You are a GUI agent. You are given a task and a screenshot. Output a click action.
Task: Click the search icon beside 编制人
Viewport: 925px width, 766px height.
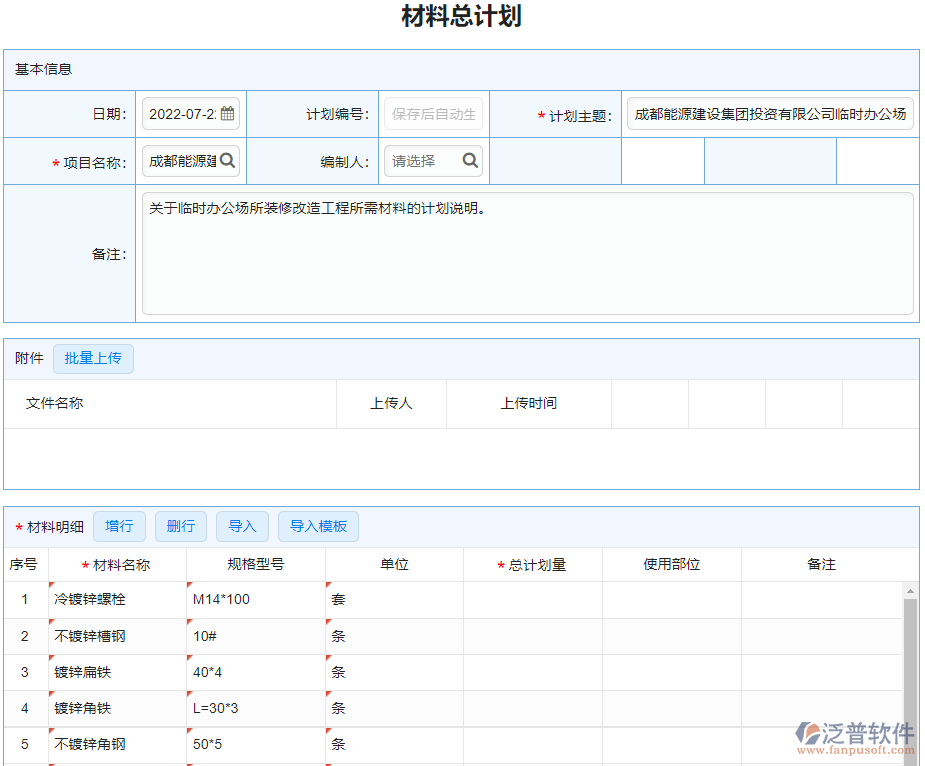click(470, 160)
